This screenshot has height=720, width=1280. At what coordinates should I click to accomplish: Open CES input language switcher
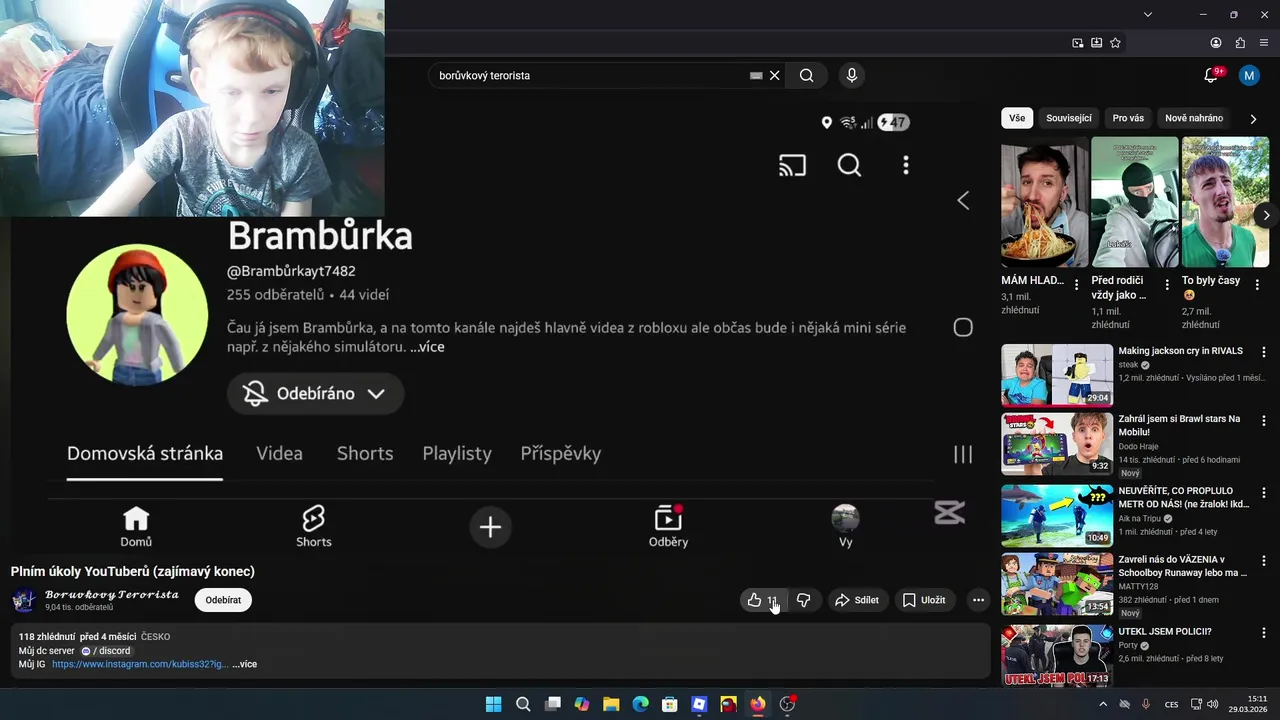1171,704
